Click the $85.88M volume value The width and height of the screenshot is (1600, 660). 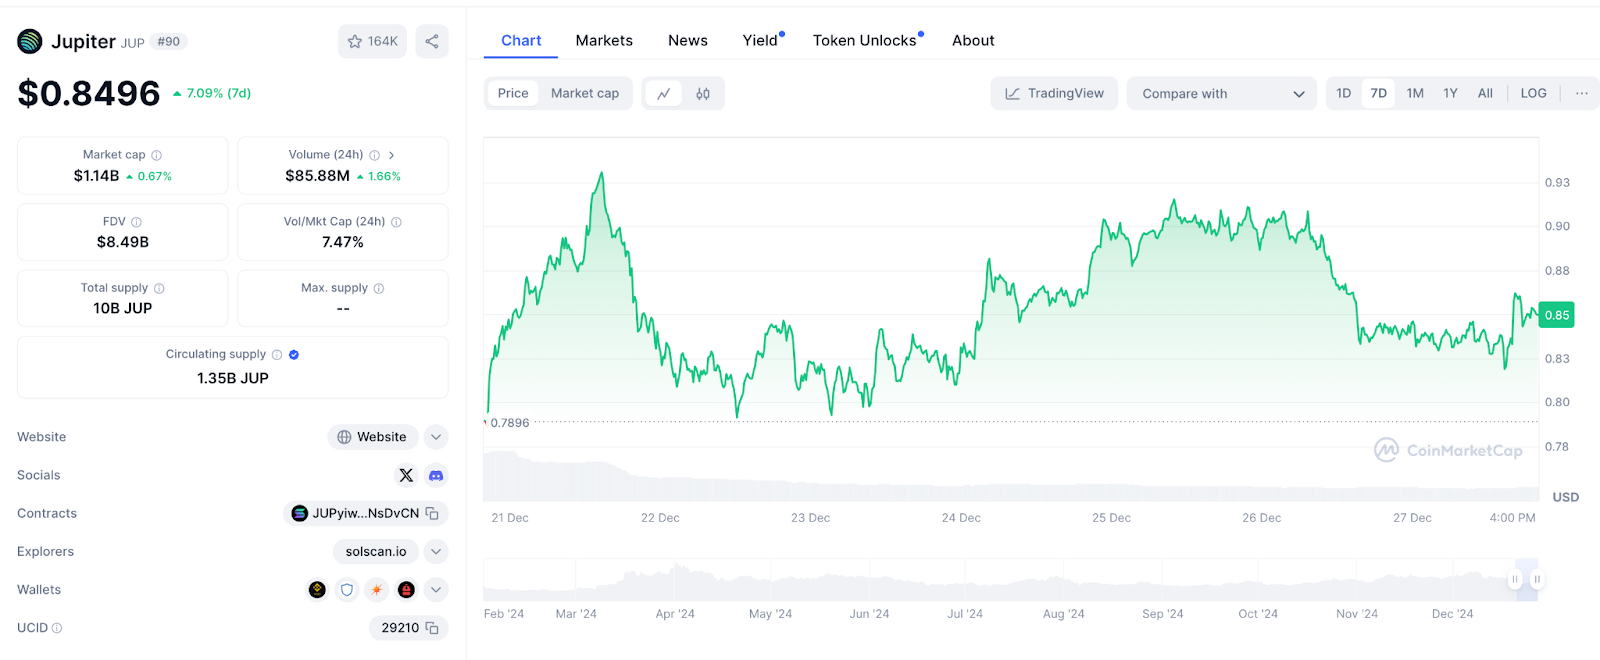point(318,176)
